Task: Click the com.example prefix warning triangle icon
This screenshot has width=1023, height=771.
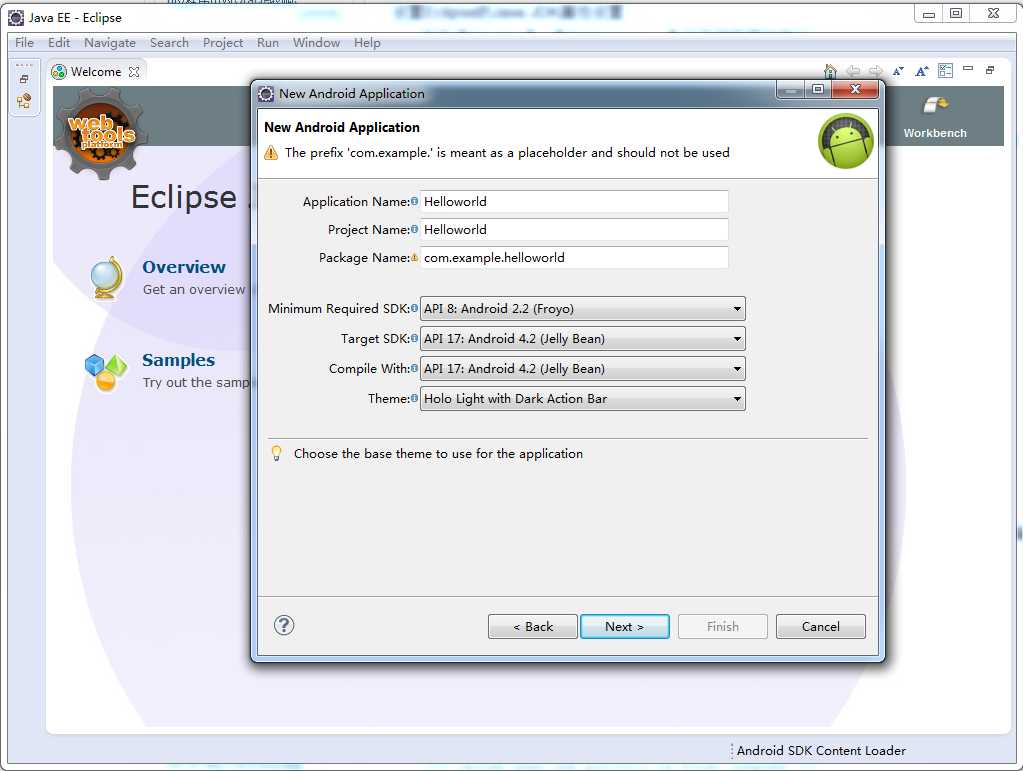Action: [271, 153]
